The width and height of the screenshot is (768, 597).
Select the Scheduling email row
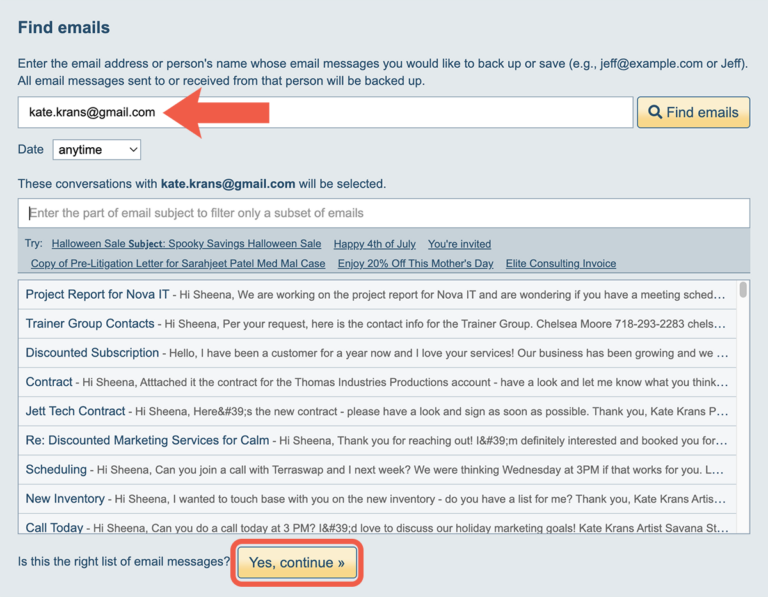coord(377,470)
